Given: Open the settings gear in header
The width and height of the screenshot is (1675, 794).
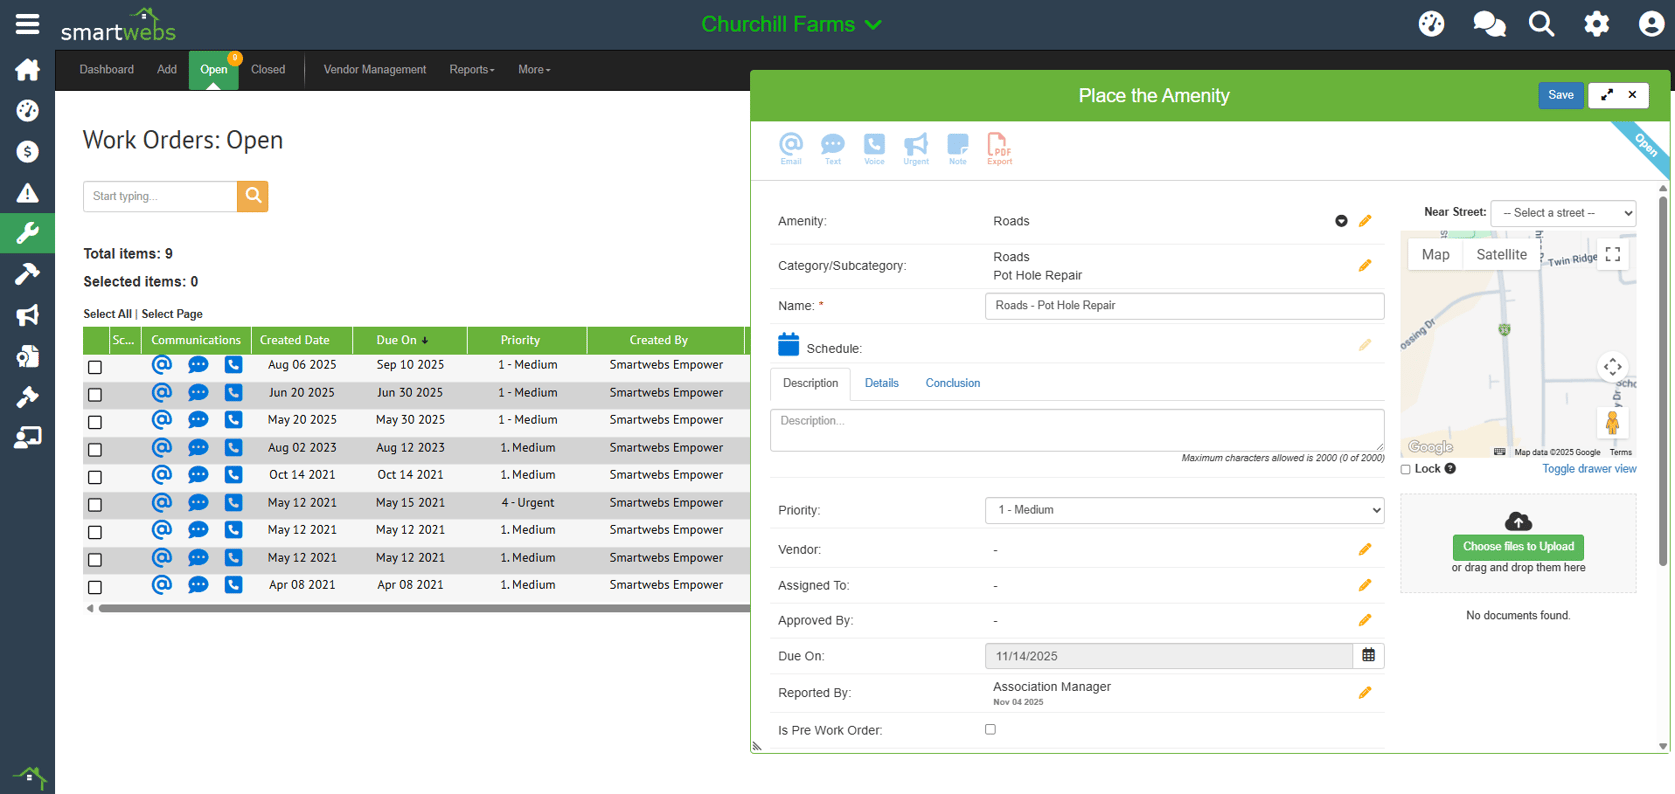Looking at the screenshot, I should coord(1597,24).
